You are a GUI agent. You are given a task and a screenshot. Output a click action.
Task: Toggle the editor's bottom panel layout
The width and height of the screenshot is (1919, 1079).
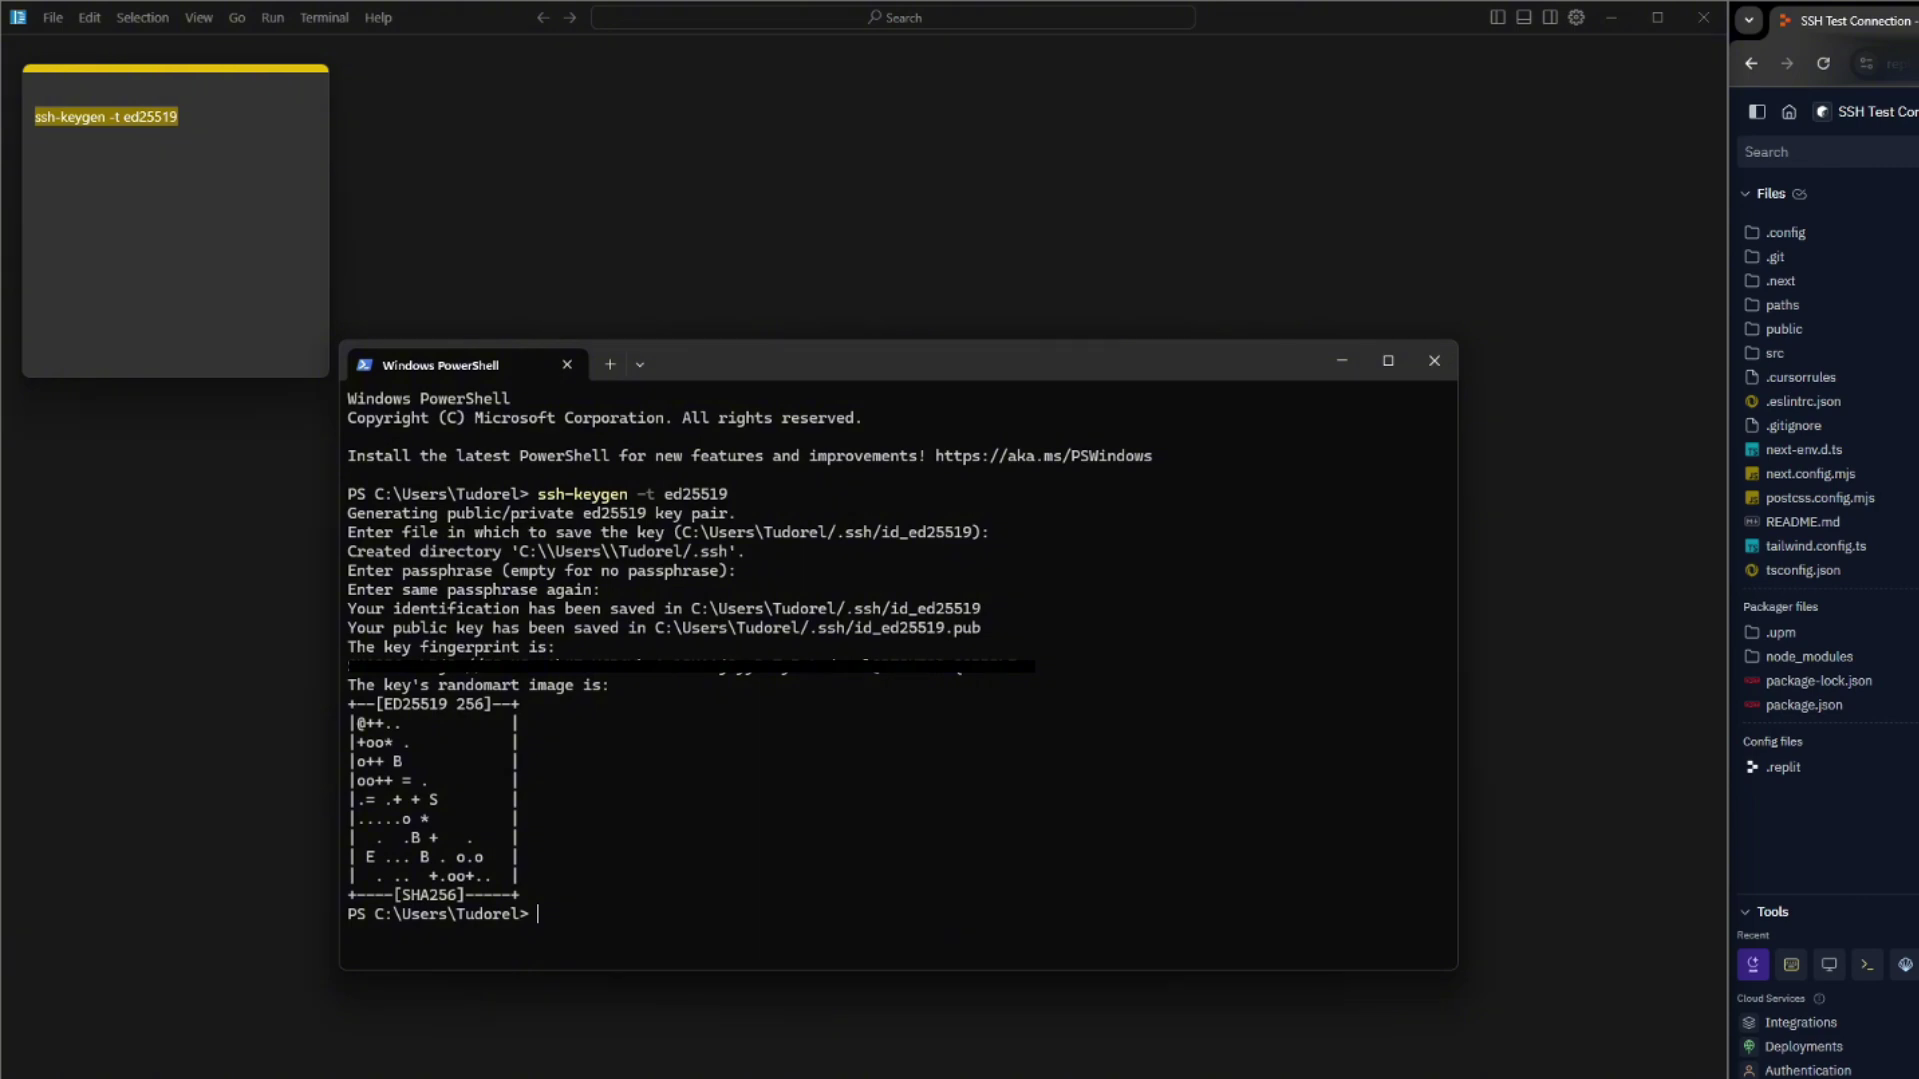tap(1523, 17)
